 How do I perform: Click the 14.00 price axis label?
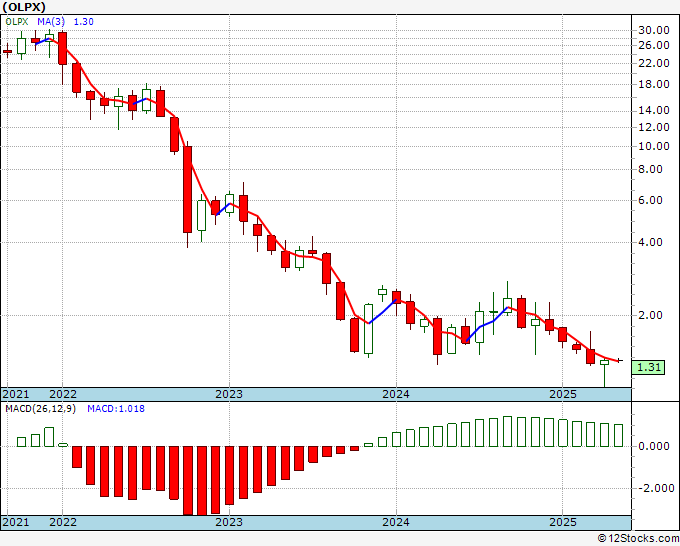click(x=654, y=110)
